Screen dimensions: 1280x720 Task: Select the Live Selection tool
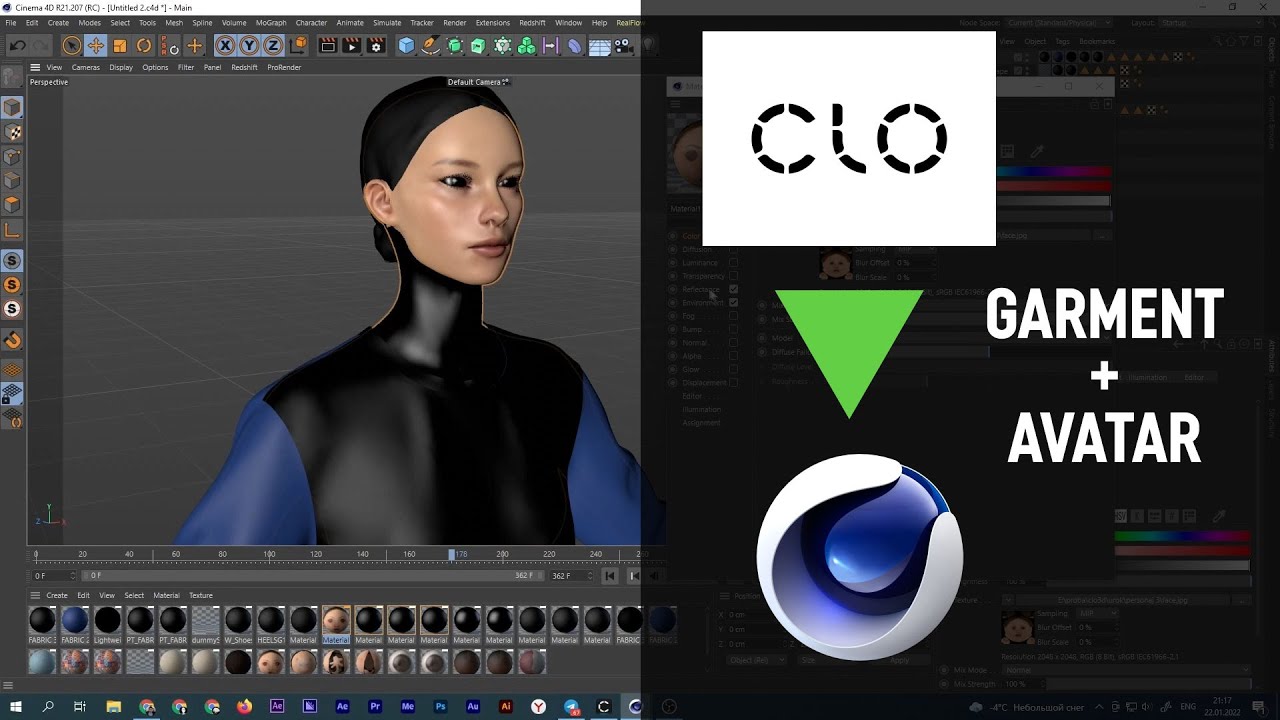pyautogui.click(x=71, y=45)
